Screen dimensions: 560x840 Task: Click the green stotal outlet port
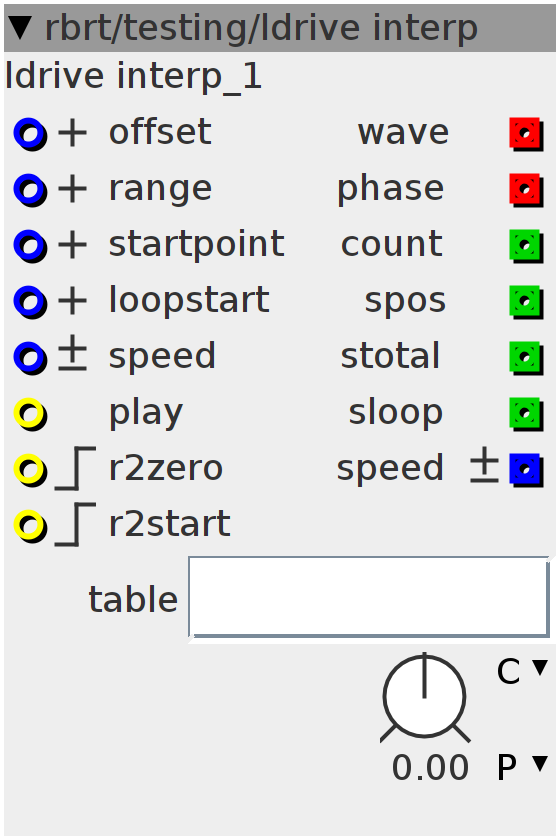coord(526,358)
